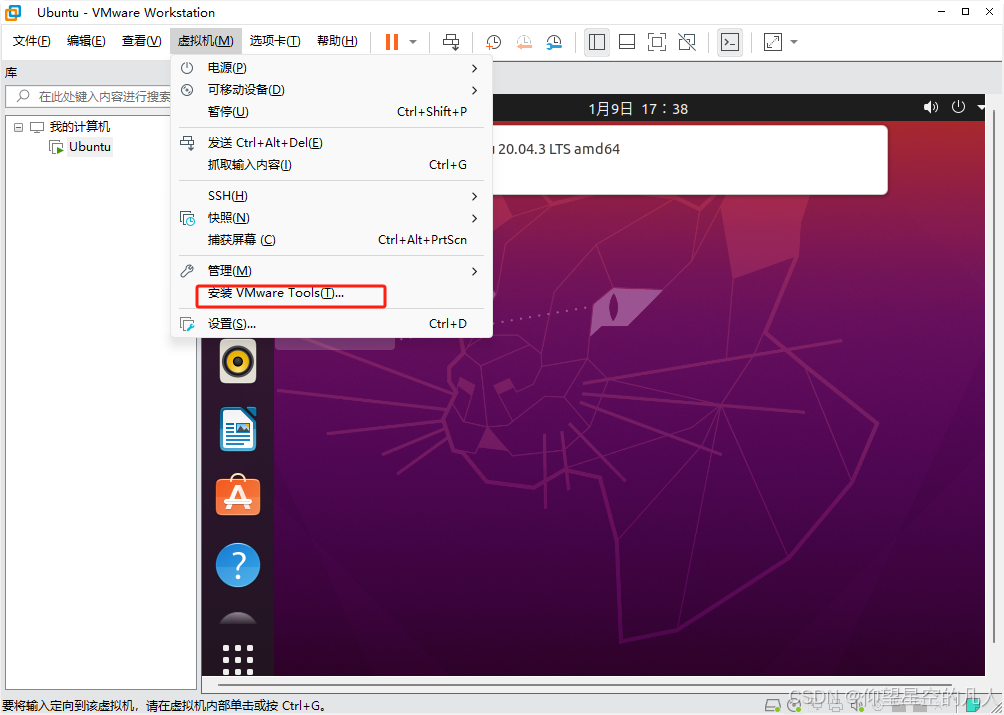The image size is (1004, 715).
Task: Choose 发送 Ctrl+Alt+Del(E) menu item
Action: 331,143
